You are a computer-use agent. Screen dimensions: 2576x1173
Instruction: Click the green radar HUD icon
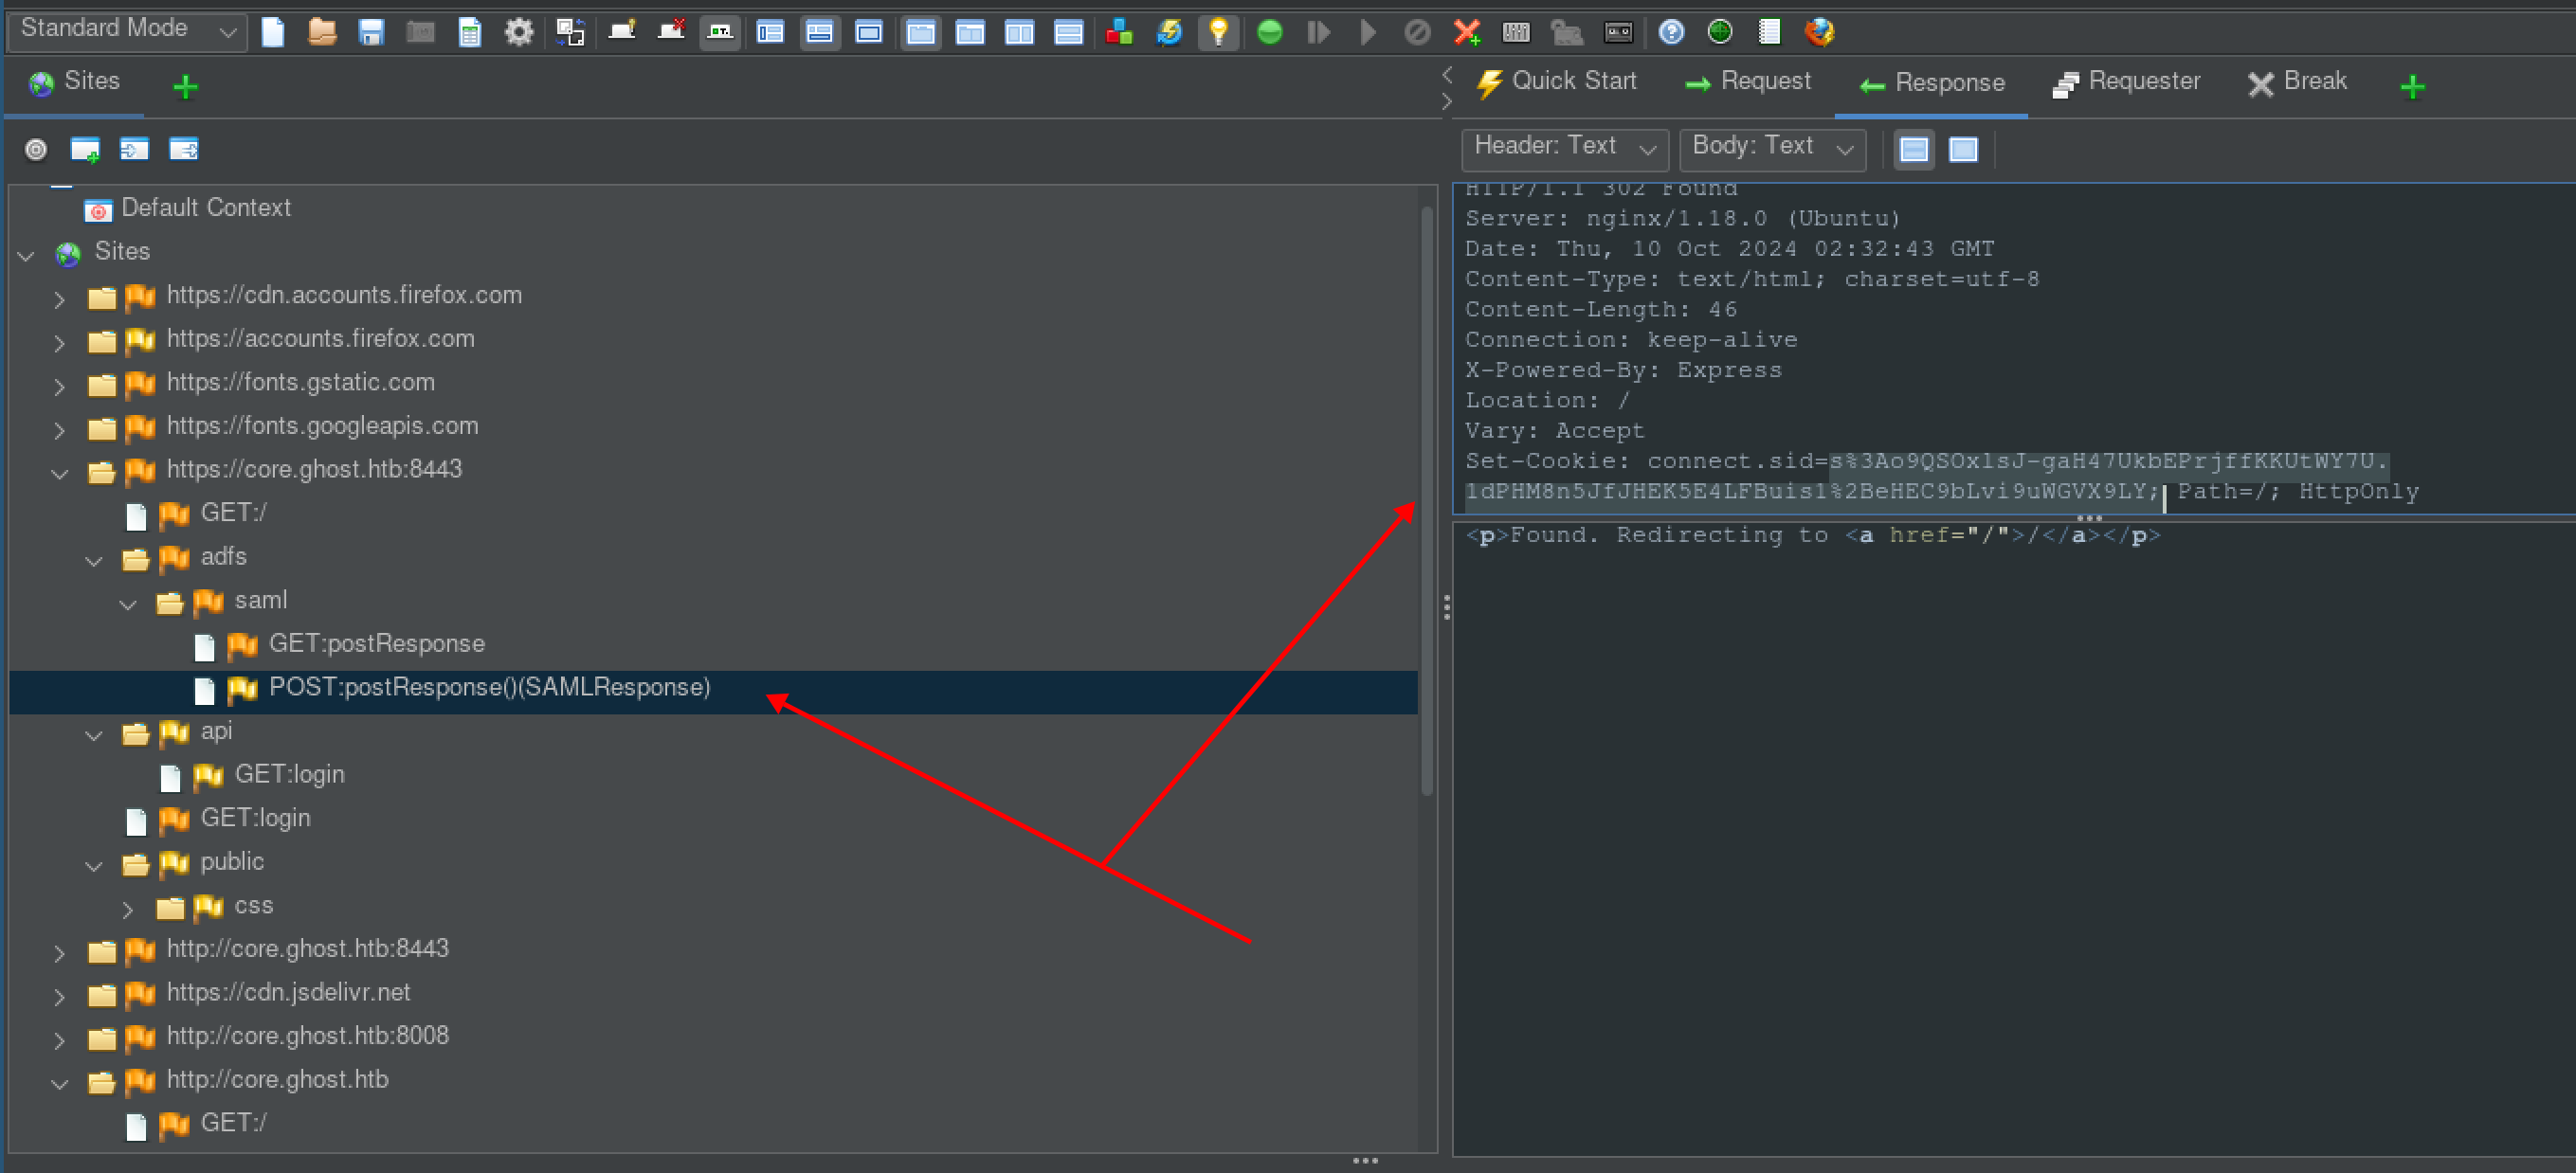tap(1720, 33)
